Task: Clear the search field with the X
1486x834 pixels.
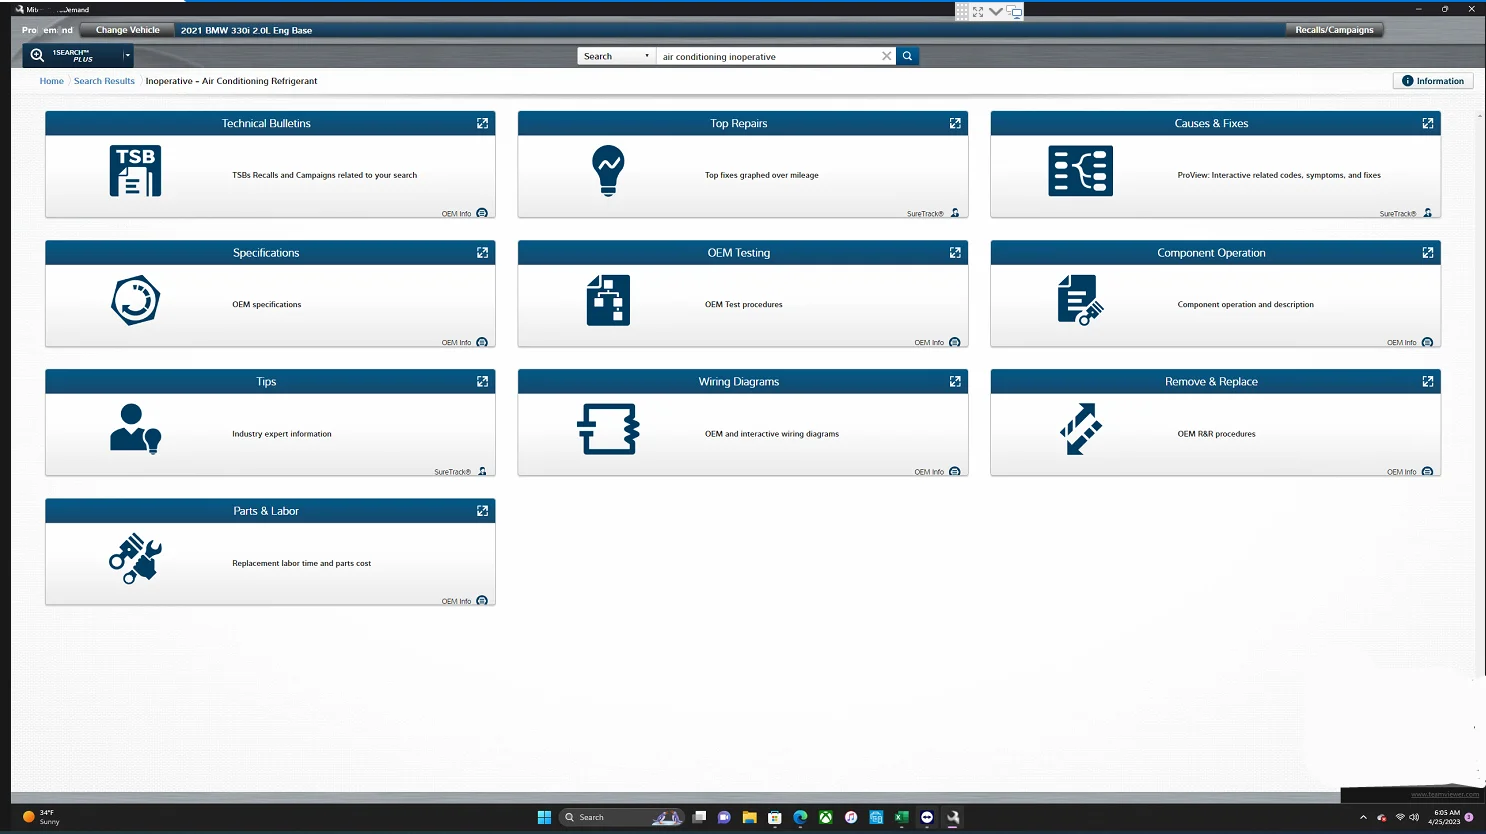Action: pyautogui.click(x=886, y=56)
